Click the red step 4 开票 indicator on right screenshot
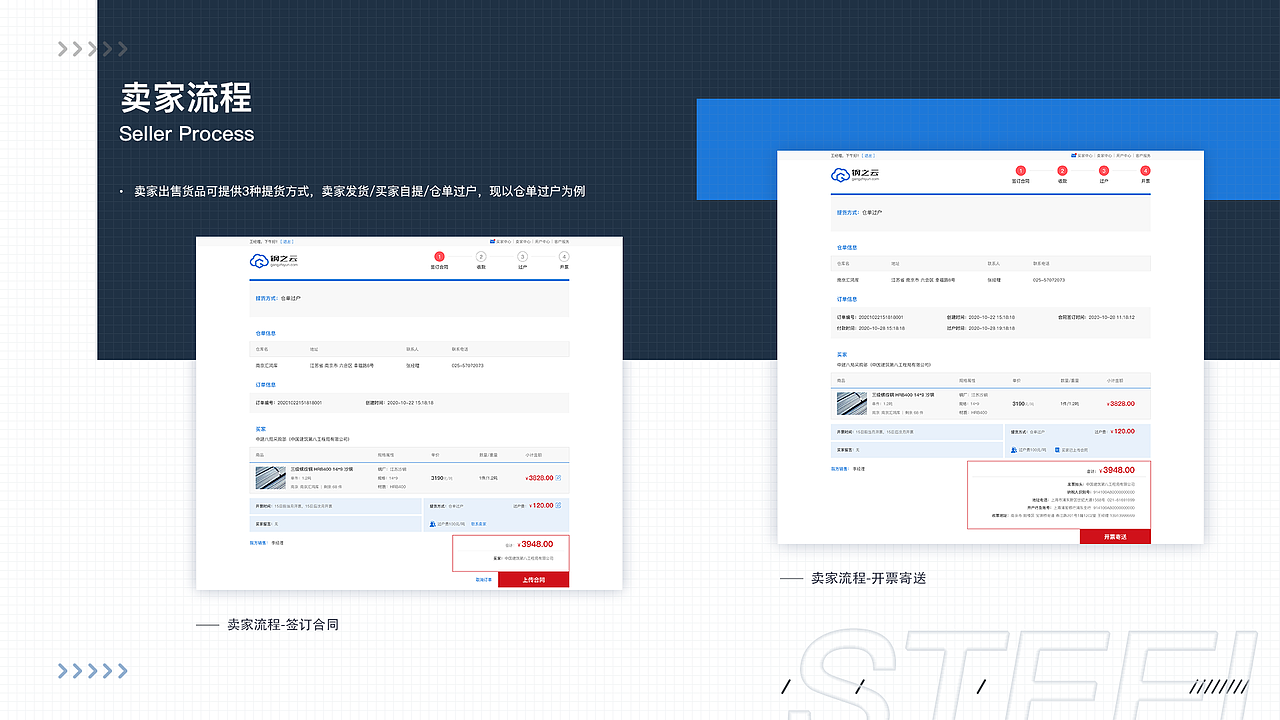This screenshot has height=720, width=1280. coord(1145,170)
